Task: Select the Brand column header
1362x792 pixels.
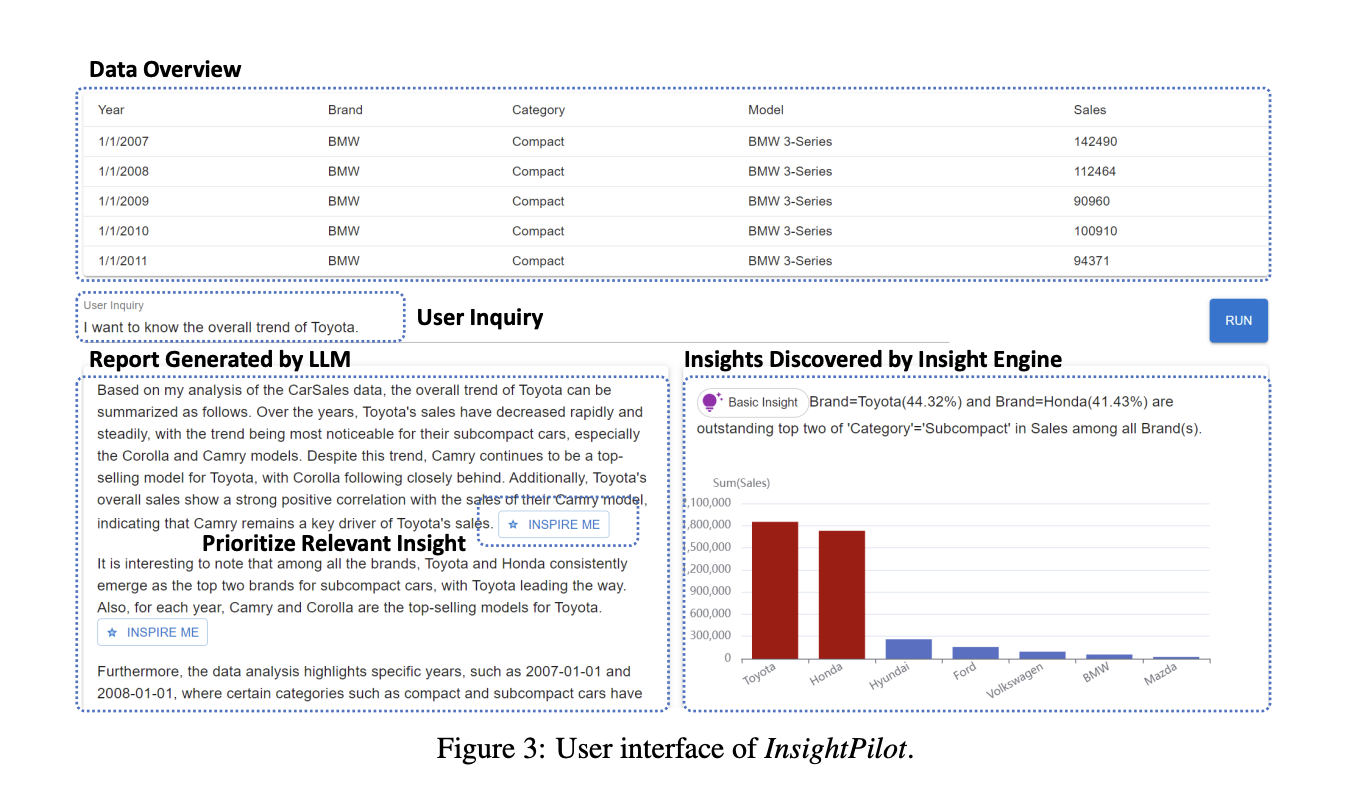Action: [x=344, y=110]
